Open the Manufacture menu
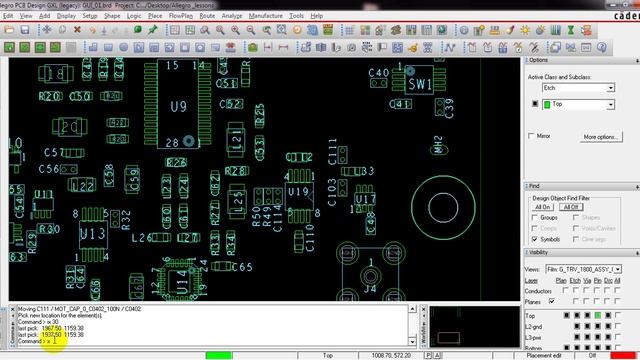Image resolution: width=640 pixels, height=360 pixels. (266, 16)
